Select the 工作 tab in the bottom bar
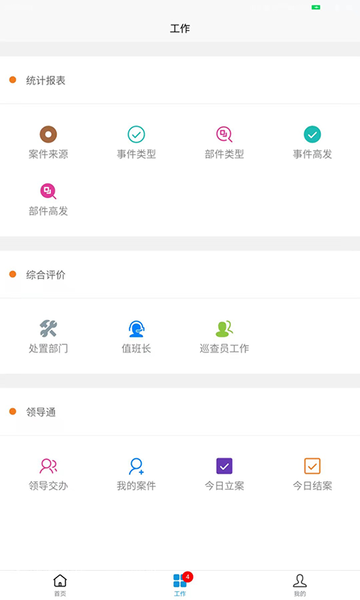The height and width of the screenshot is (600, 360). coord(180,585)
